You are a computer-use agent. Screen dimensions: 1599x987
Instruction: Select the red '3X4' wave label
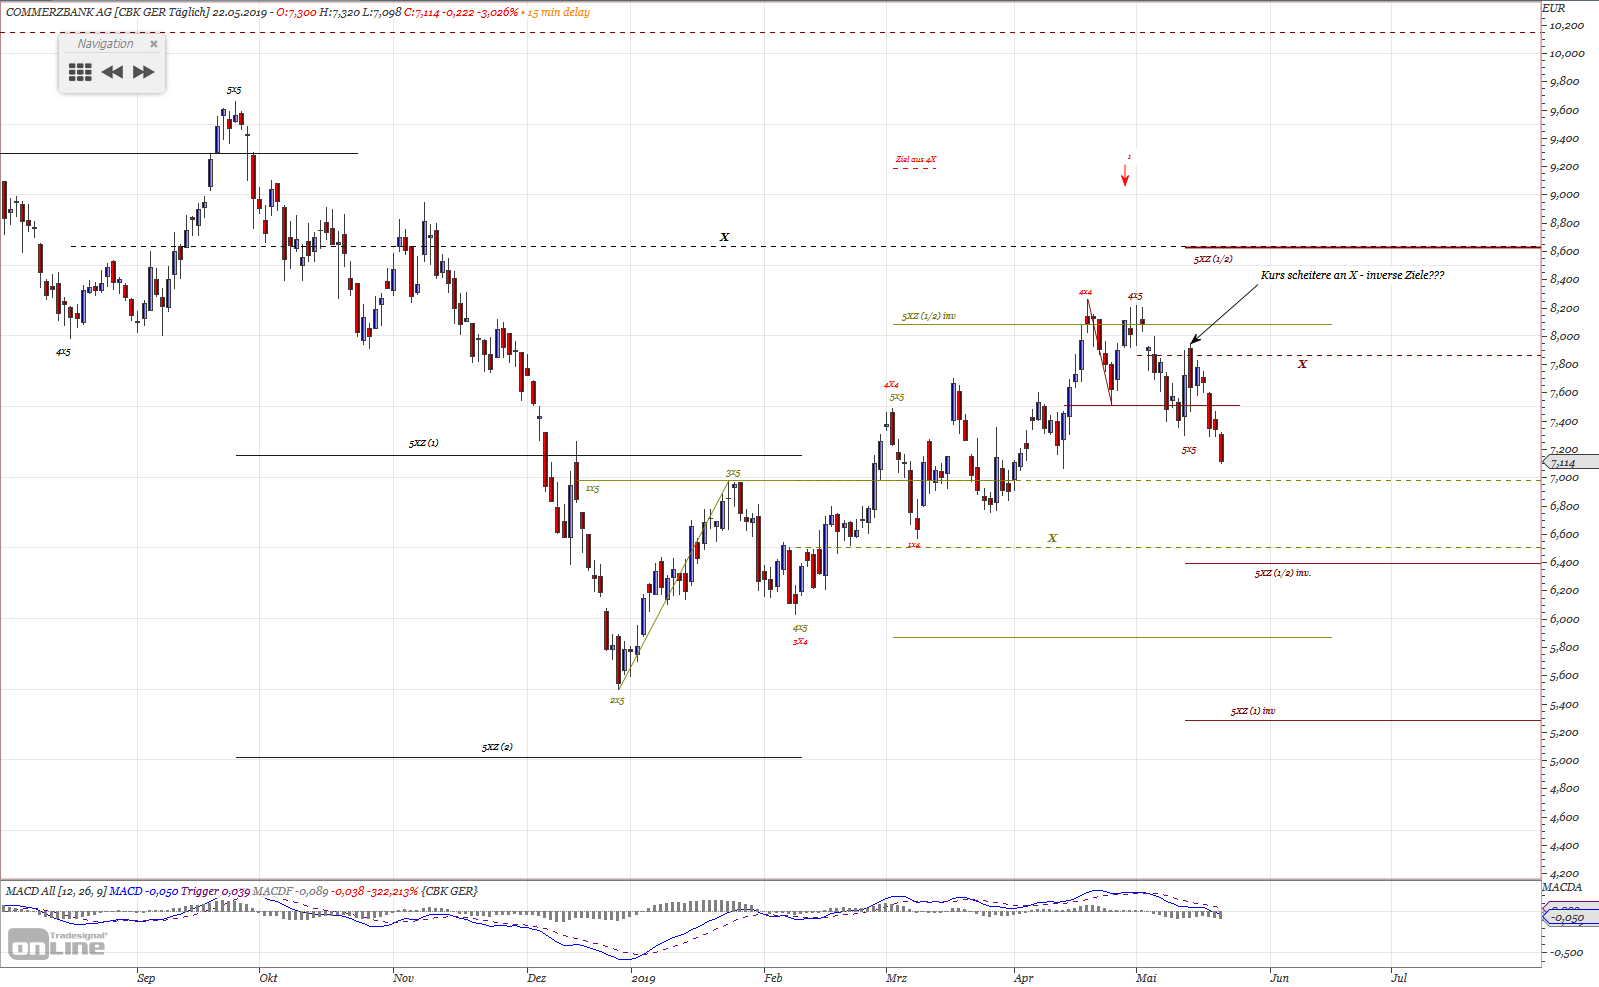(800, 641)
